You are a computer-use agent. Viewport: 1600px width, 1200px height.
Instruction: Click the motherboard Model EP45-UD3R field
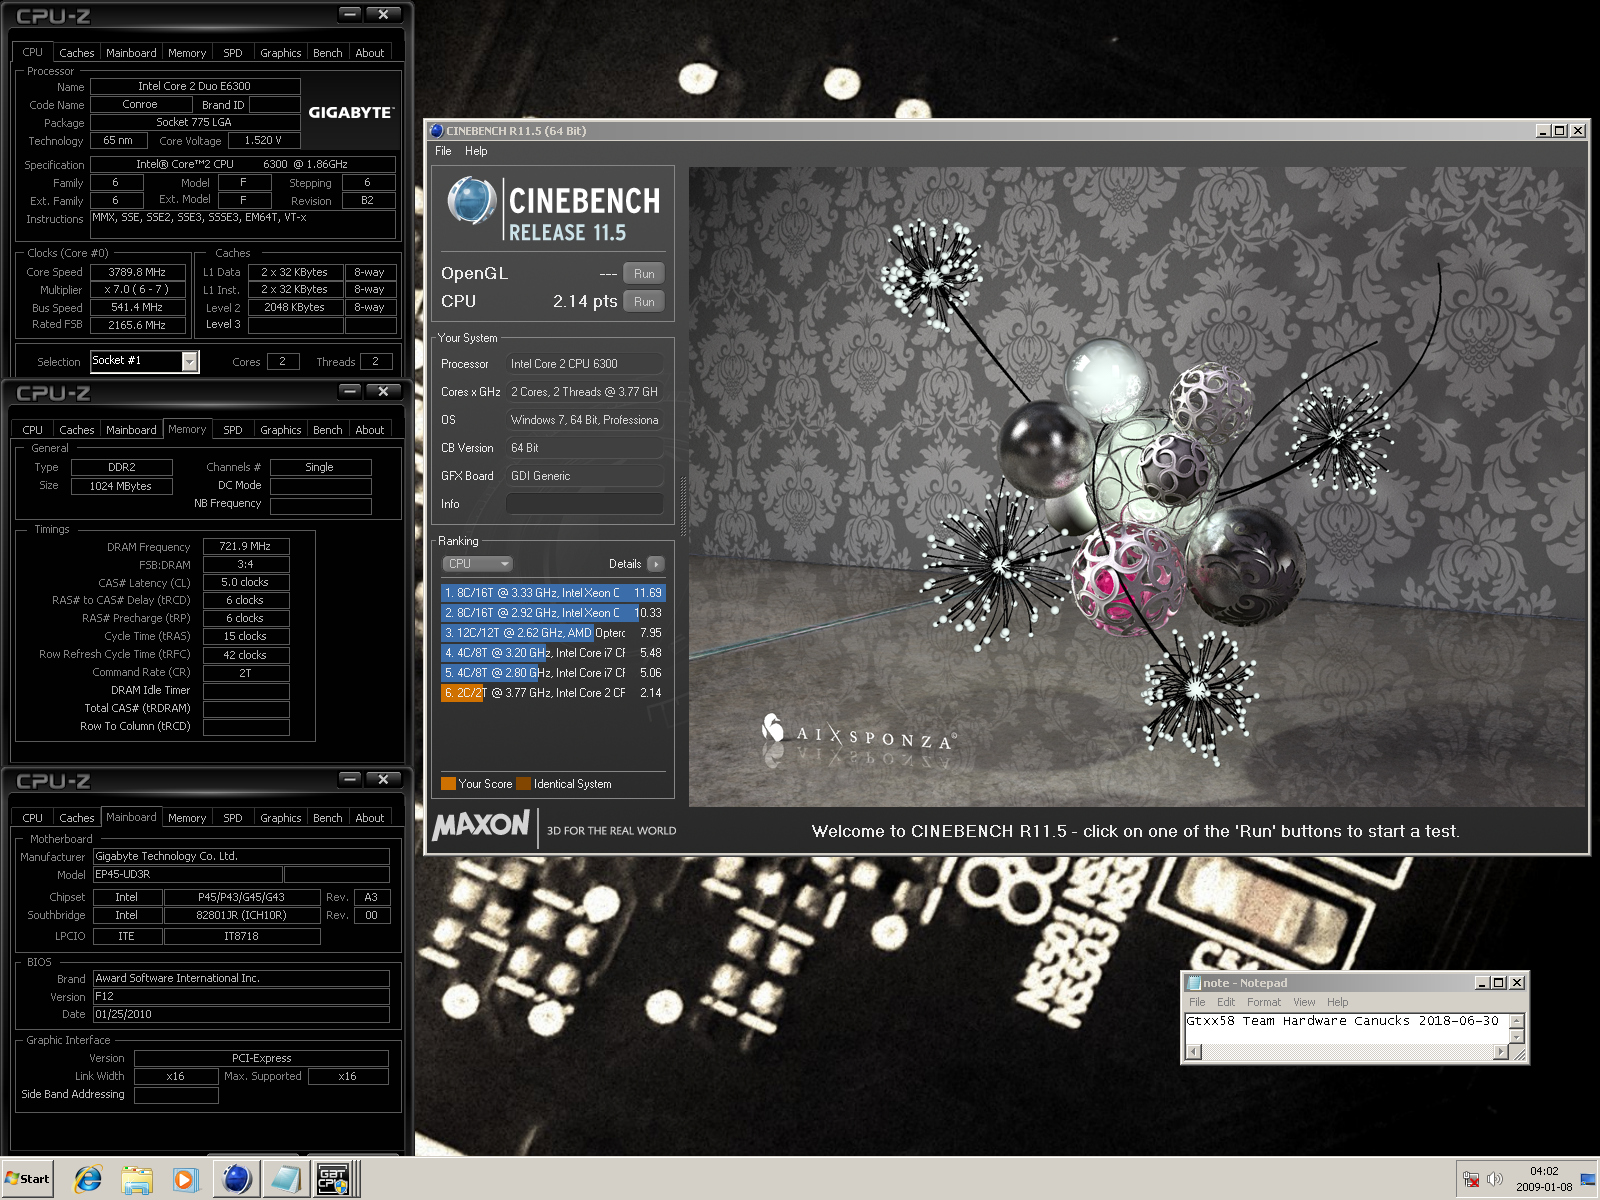pyautogui.click(x=188, y=875)
